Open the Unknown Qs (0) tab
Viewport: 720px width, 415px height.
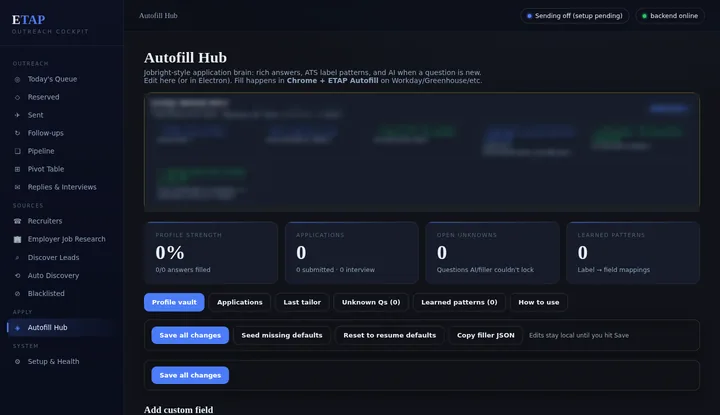(371, 302)
